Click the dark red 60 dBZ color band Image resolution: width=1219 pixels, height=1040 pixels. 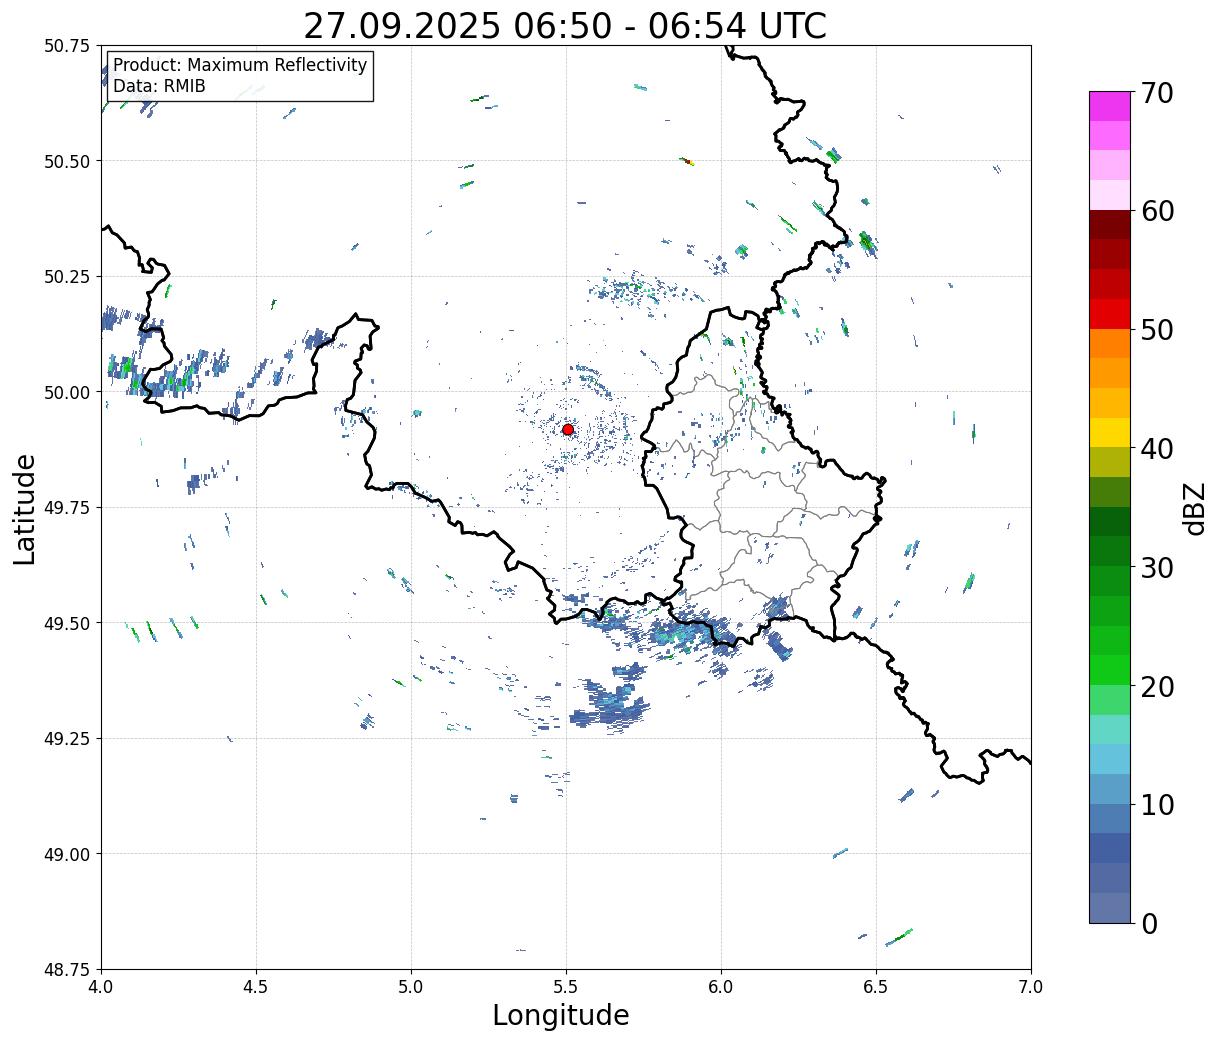[x=1110, y=224]
